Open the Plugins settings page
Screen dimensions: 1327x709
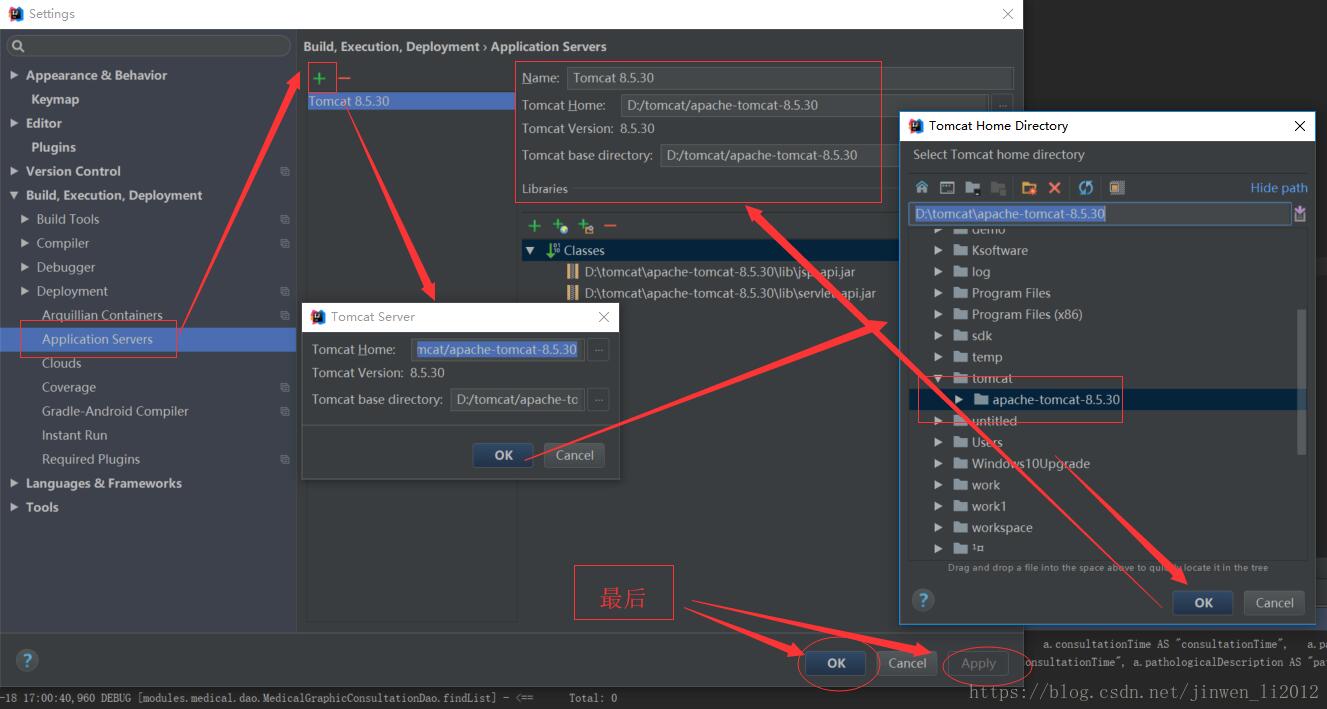click(x=53, y=147)
